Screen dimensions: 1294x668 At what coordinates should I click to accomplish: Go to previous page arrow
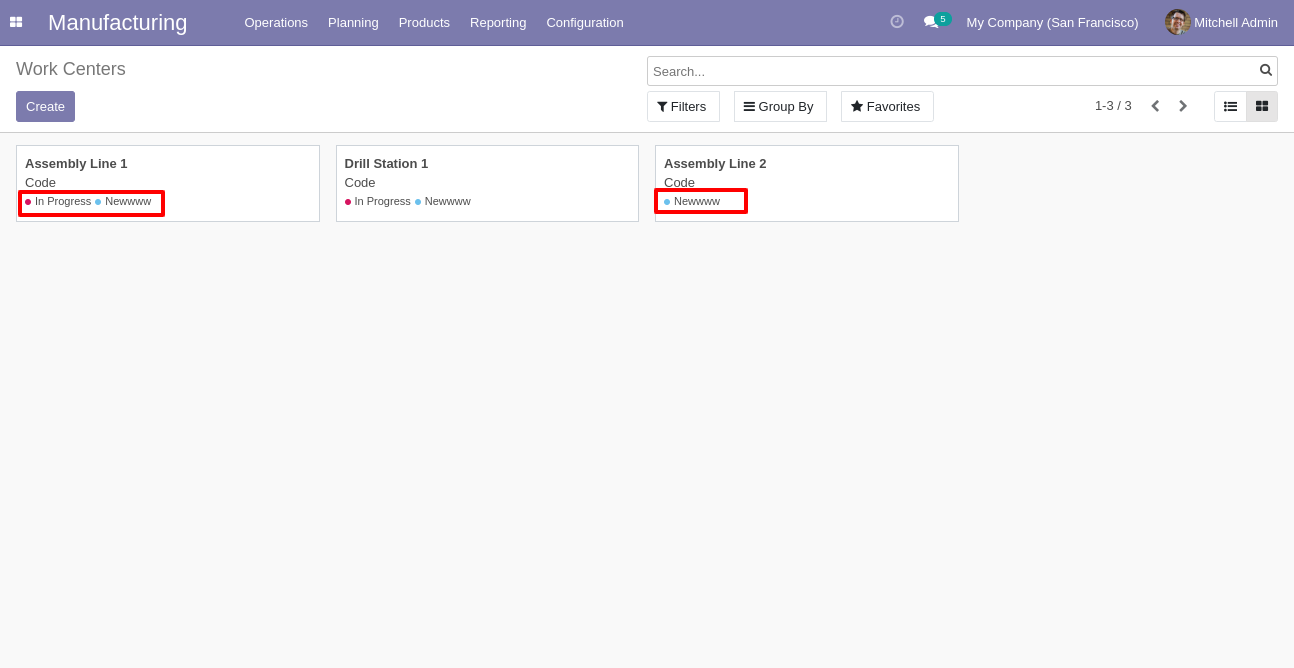pos(1155,106)
